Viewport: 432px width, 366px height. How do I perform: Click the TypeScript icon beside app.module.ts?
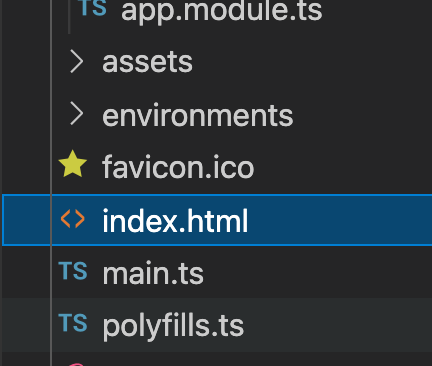[93, 7]
